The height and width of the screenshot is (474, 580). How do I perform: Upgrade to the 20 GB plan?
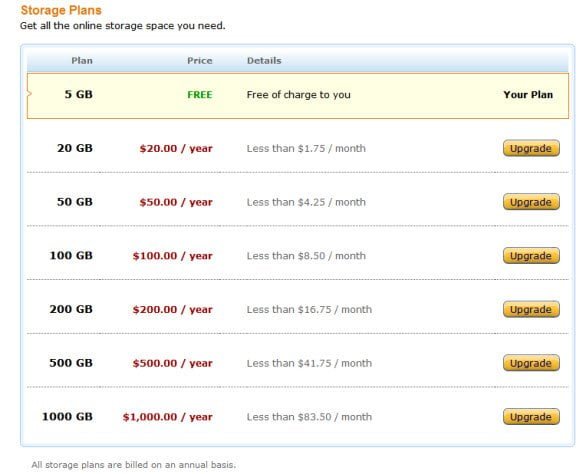click(x=531, y=148)
